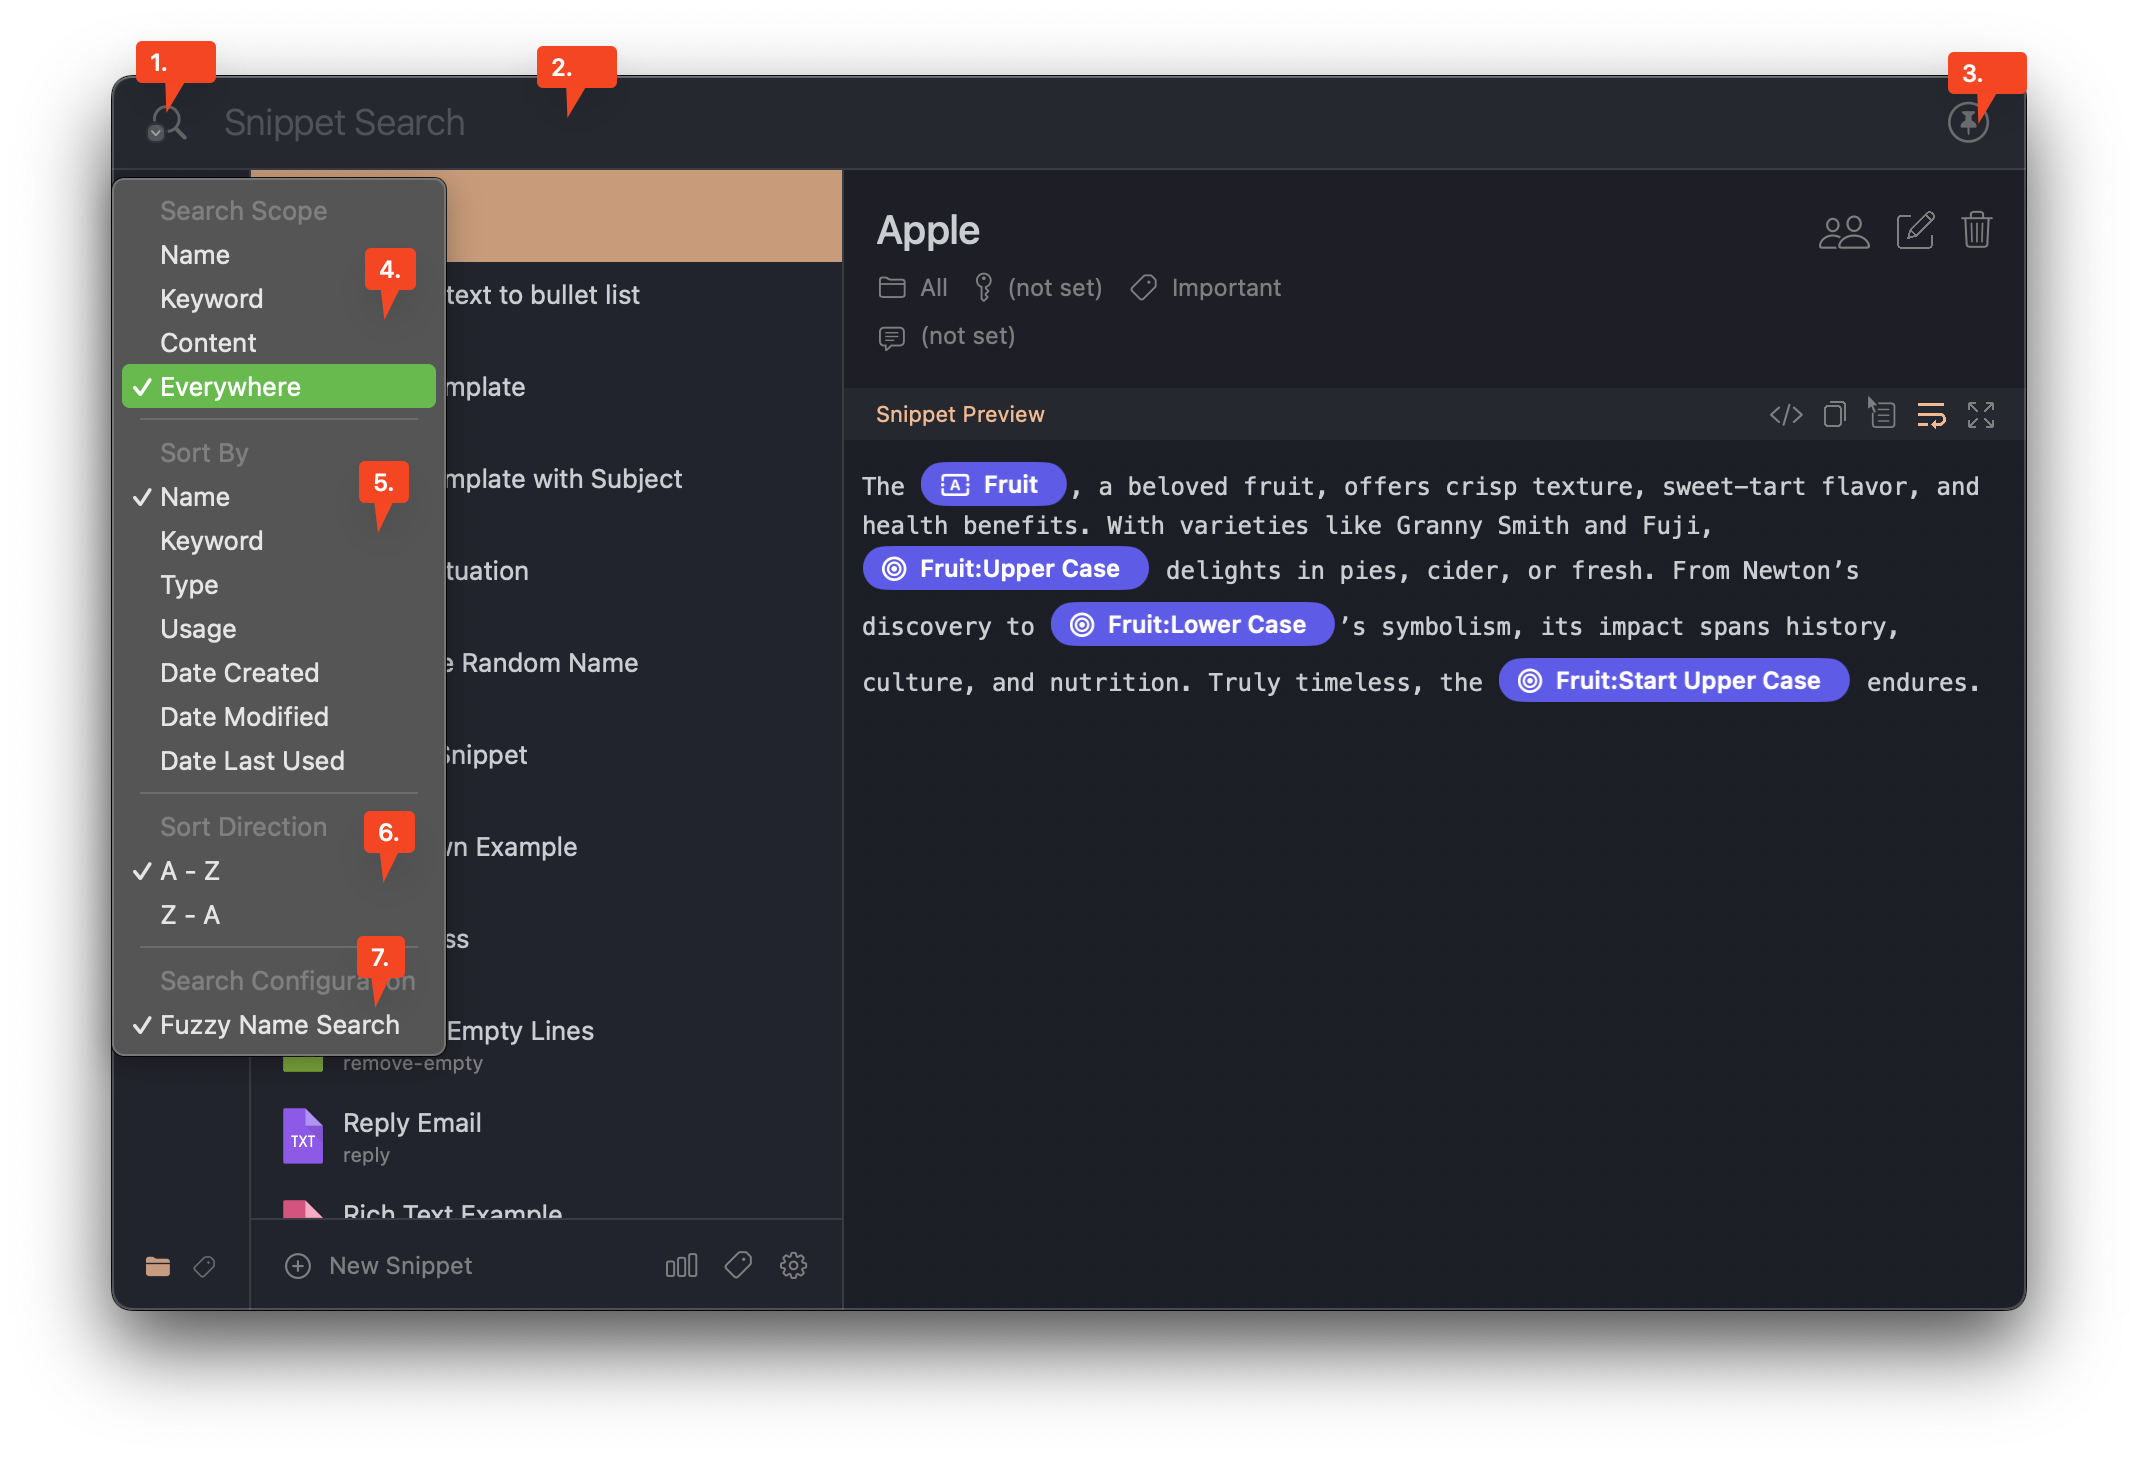
Task: Select 'Z - A' sort direction option
Action: [x=190, y=913]
